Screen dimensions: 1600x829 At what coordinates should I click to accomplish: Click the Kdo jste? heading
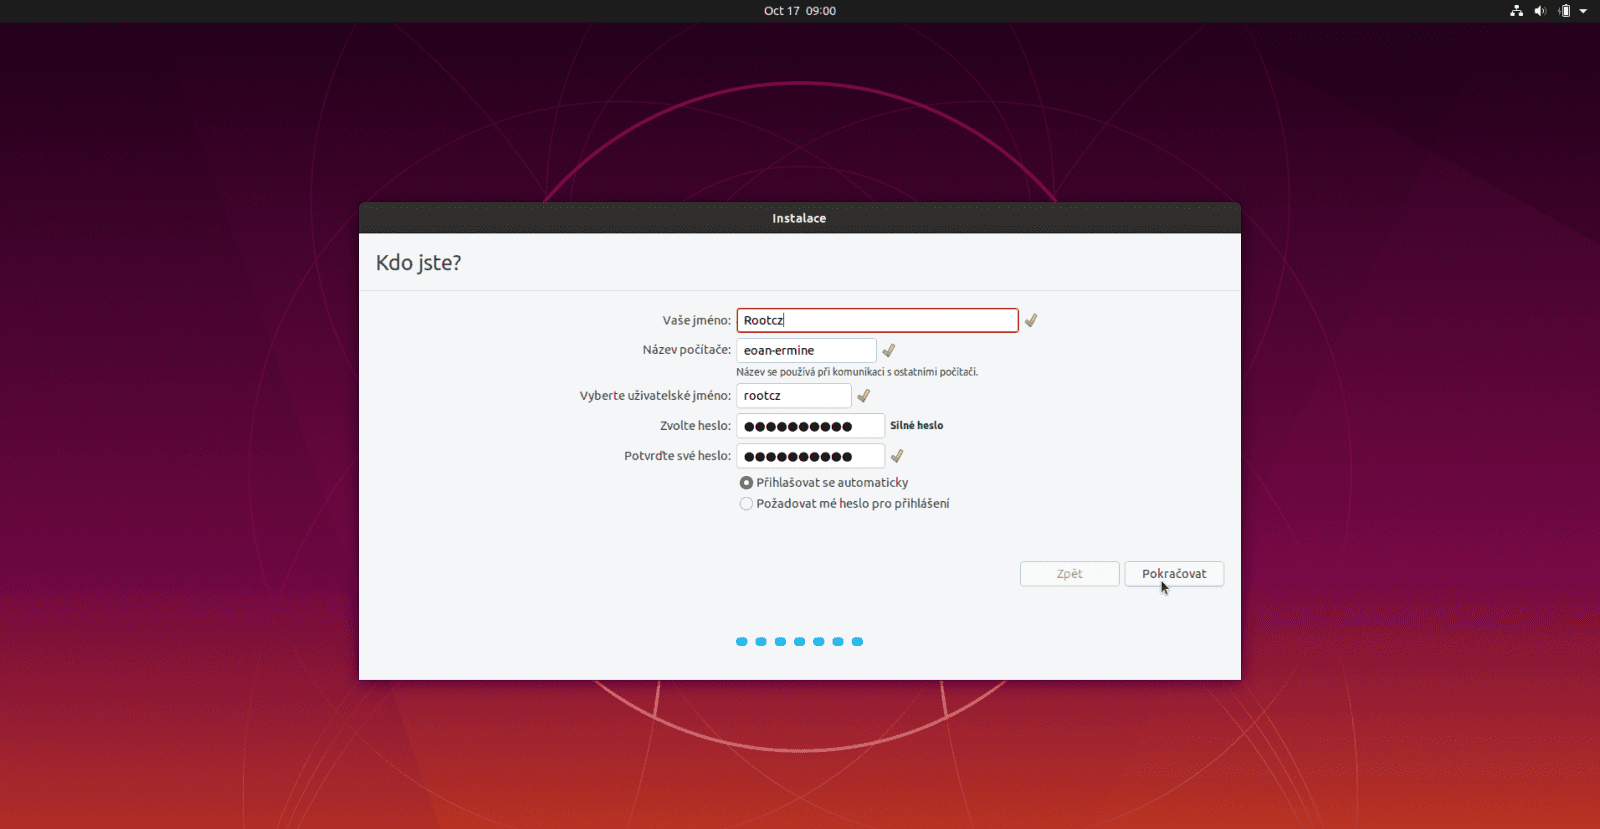pos(418,263)
